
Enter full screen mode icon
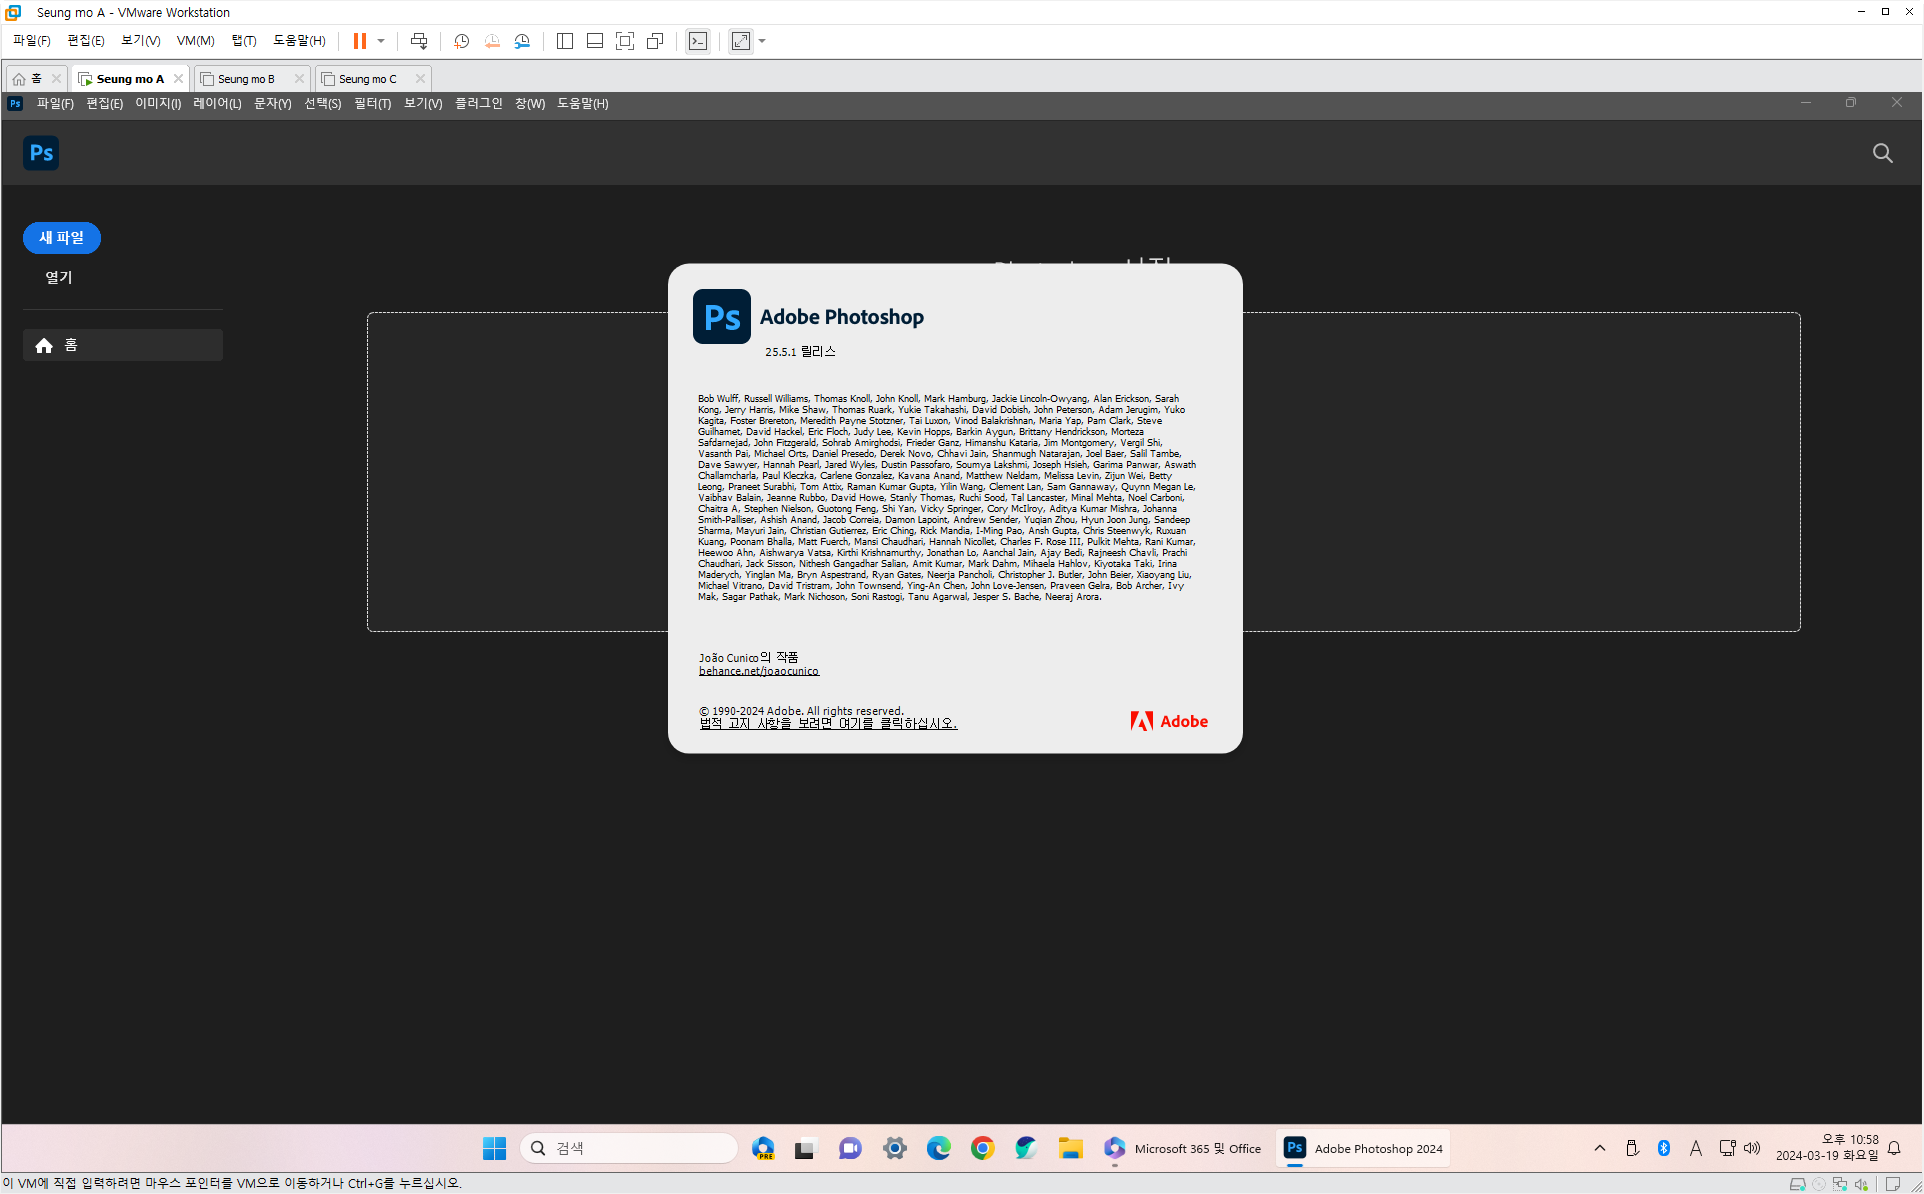[x=625, y=41]
